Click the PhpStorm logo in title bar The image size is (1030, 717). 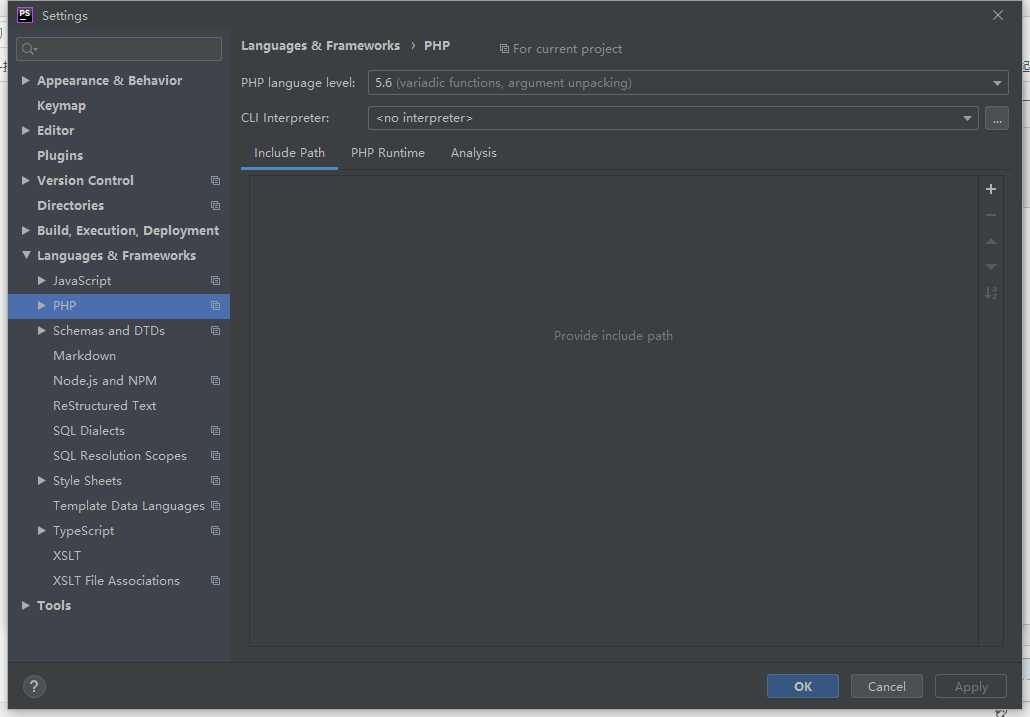tap(24, 15)
